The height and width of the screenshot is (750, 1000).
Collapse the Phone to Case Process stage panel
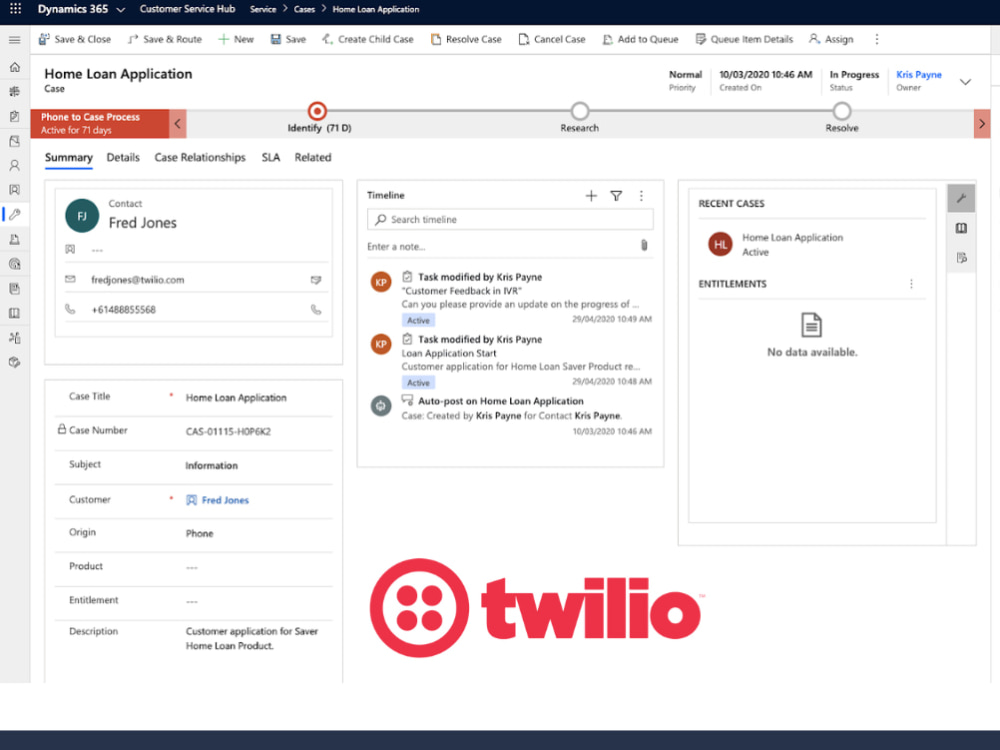177,124
